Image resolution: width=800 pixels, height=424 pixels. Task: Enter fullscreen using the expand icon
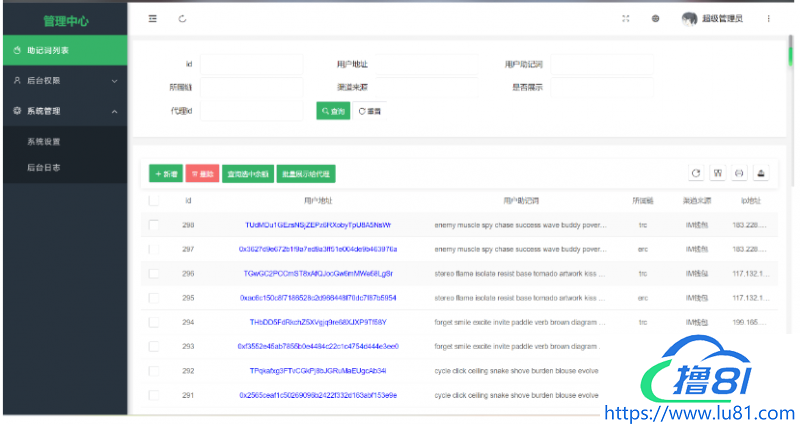626,18
